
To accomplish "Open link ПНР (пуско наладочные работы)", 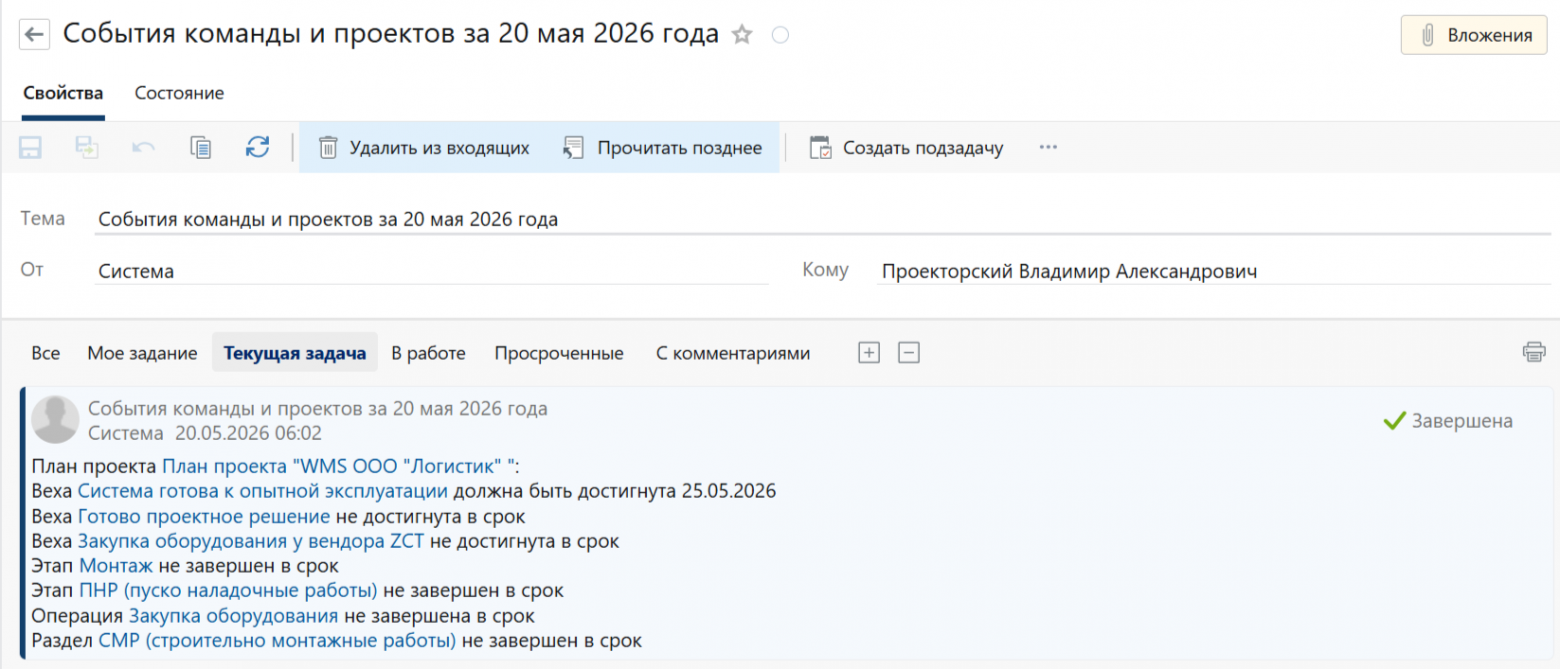I will point(229,591).
